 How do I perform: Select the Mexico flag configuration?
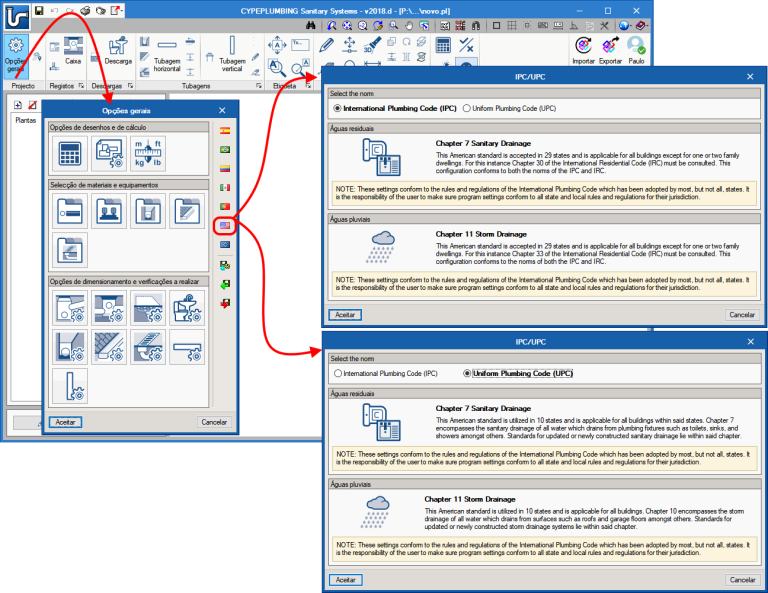tap(225, 188)
